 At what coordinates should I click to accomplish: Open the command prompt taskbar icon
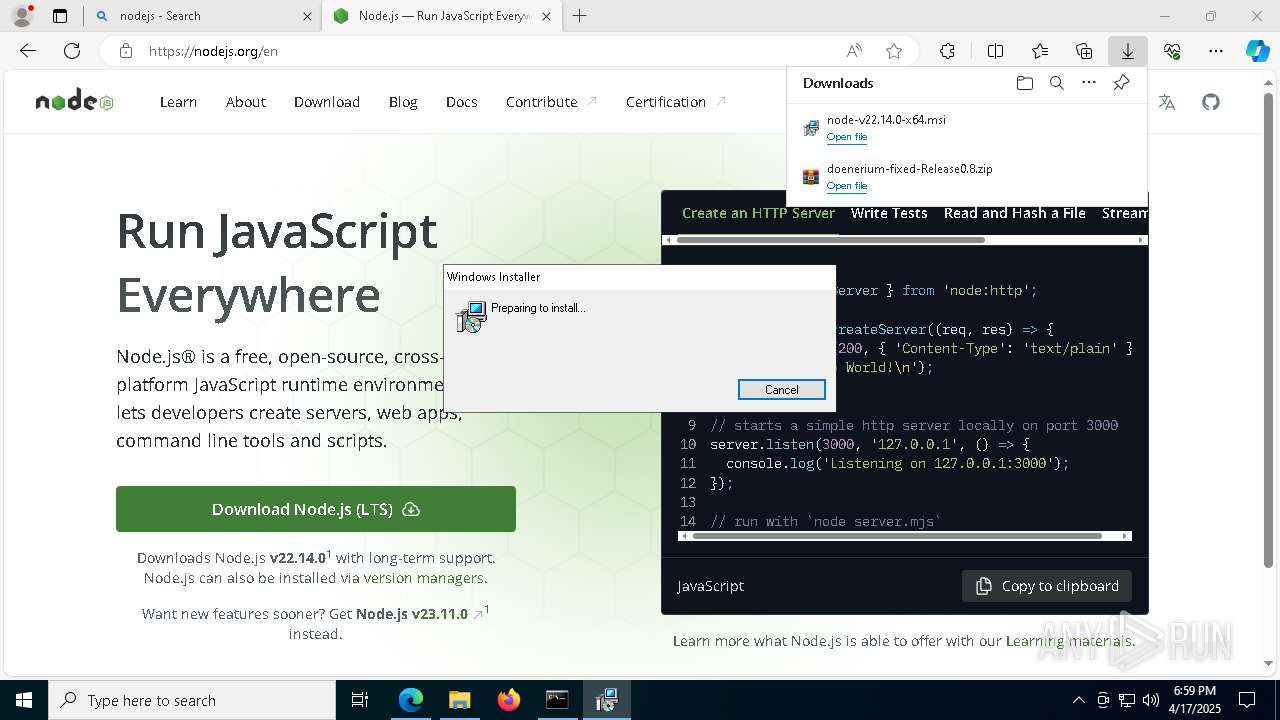point(557,700)
